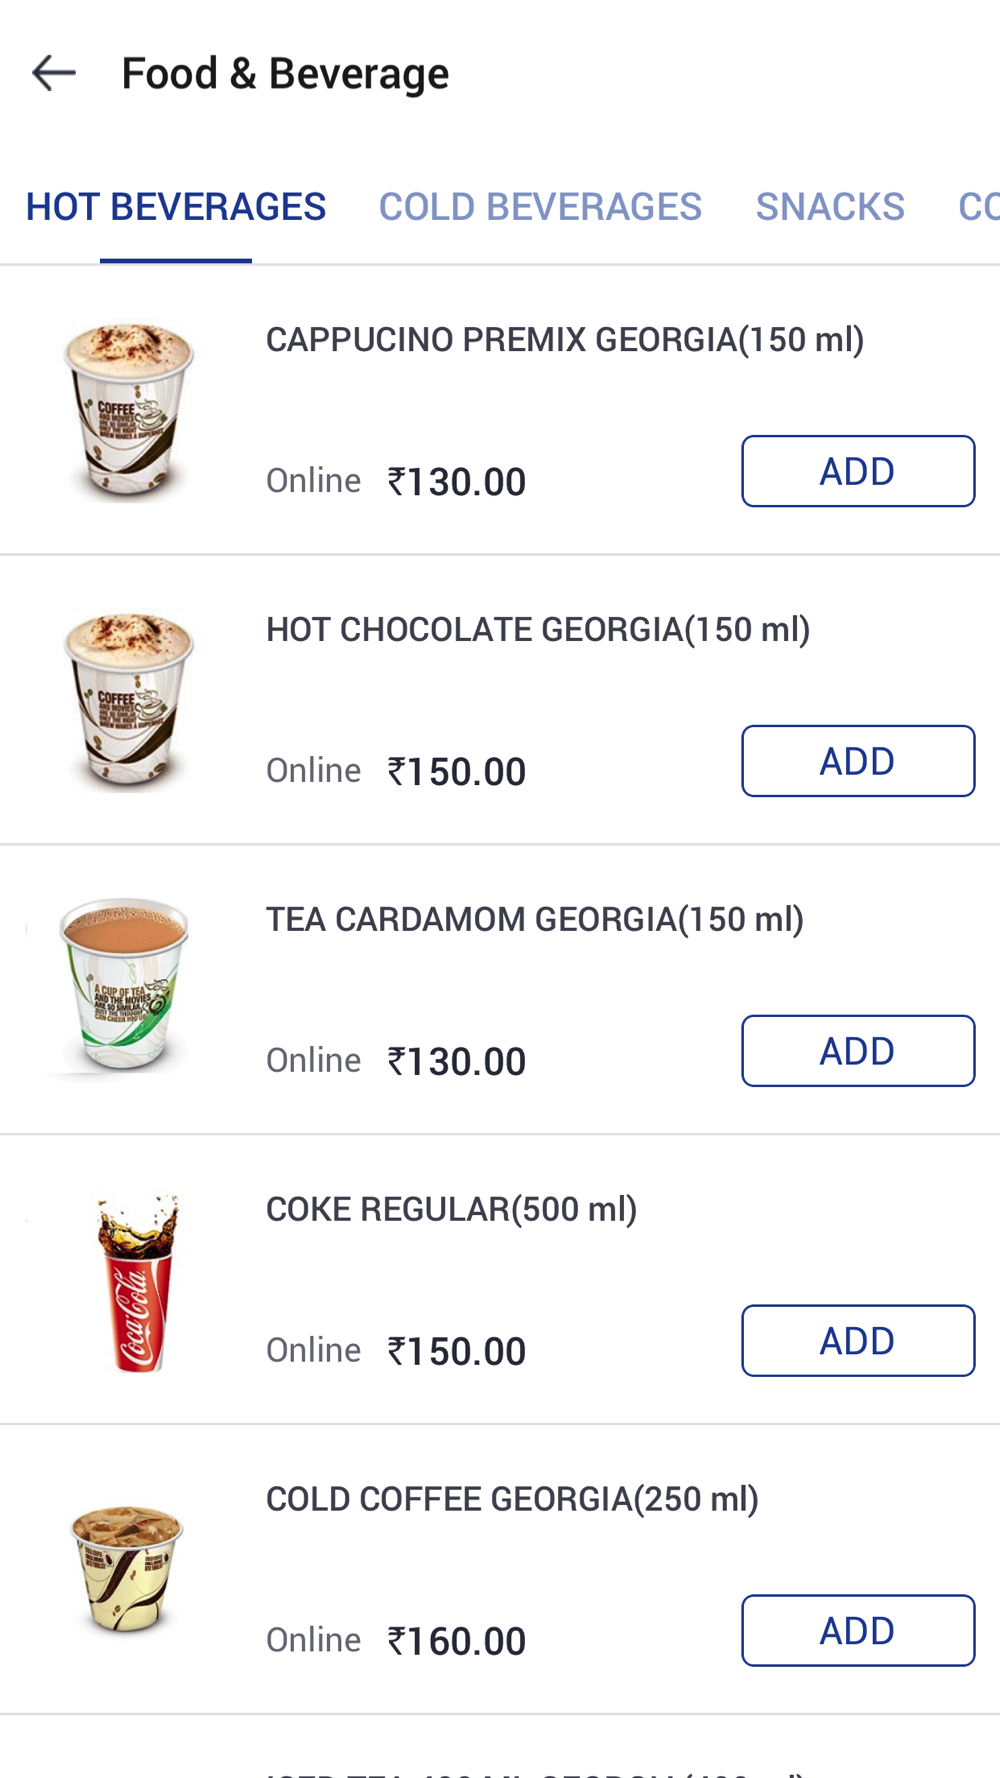Tap the Cappucino cup image

(x=128, y=410)
